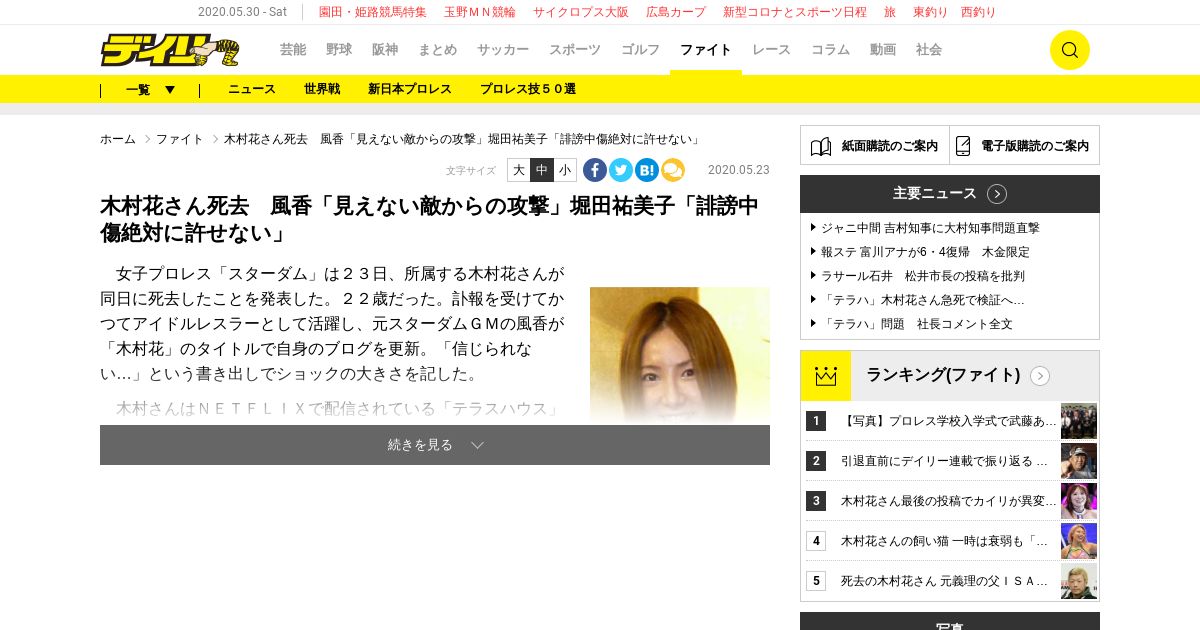Open headline 「テラハ」問題 社長コメント全文

coord(917,324)
